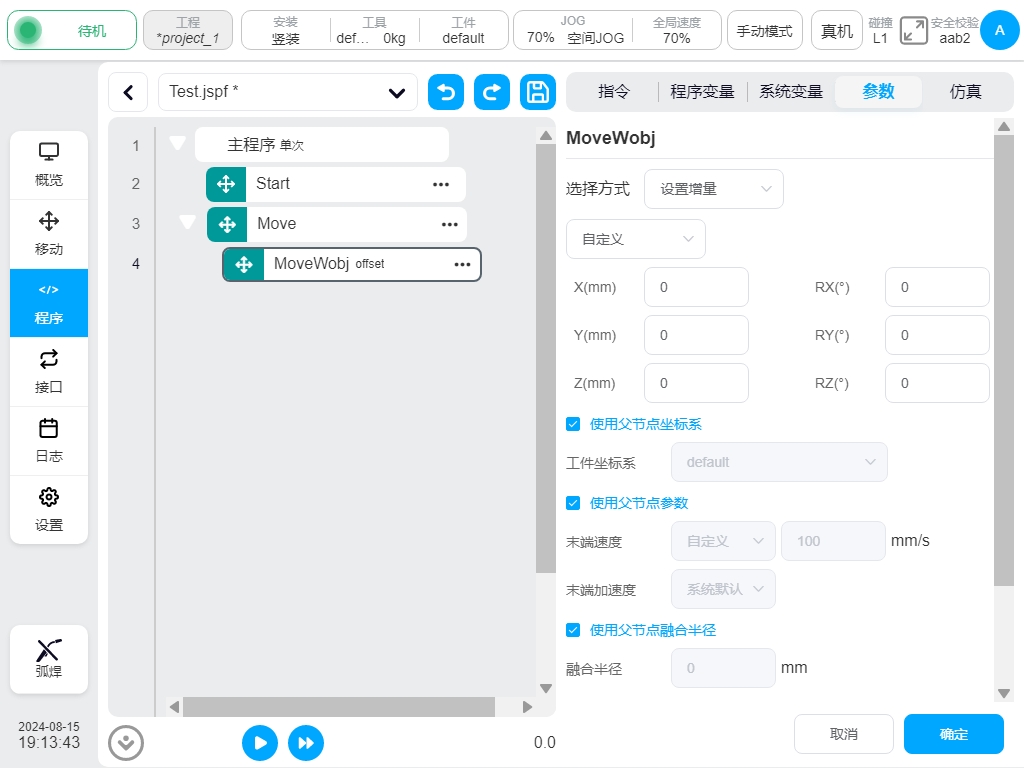Open the 选择方式 设置增量 dropdown

pyautogui.click(x=713, y=188)
